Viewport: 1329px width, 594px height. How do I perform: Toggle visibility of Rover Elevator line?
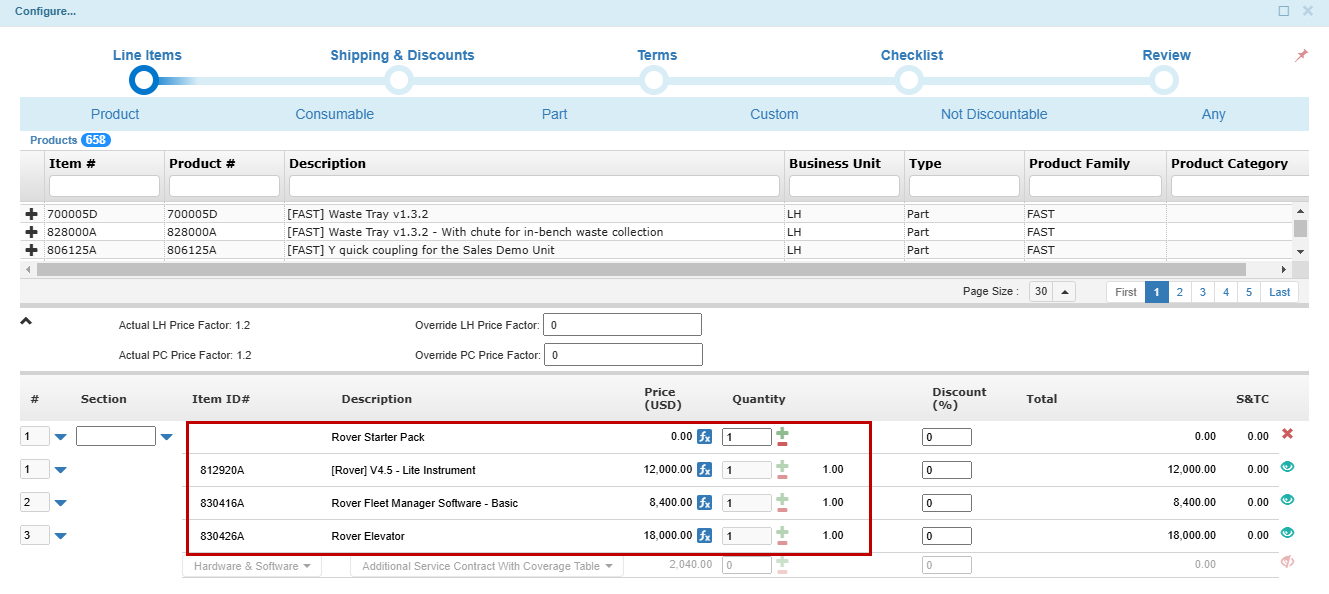tap(1288, 533)
